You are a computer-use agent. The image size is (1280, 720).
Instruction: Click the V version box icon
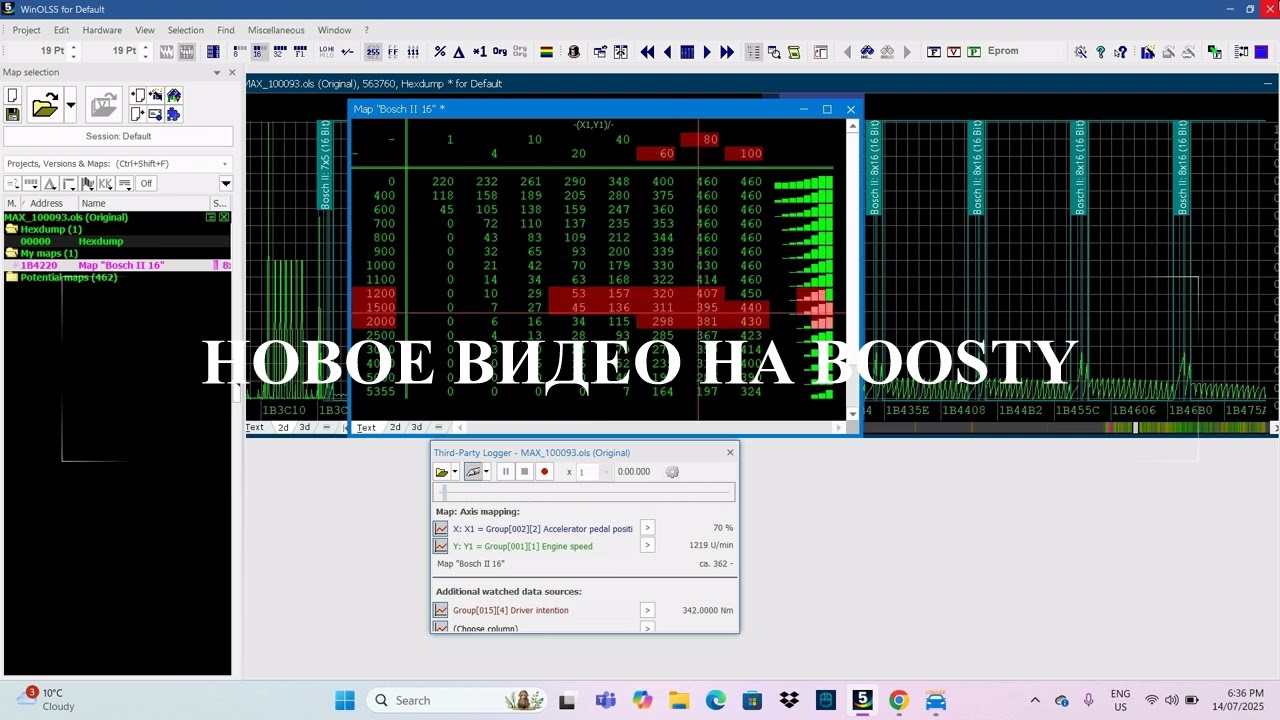954,52
